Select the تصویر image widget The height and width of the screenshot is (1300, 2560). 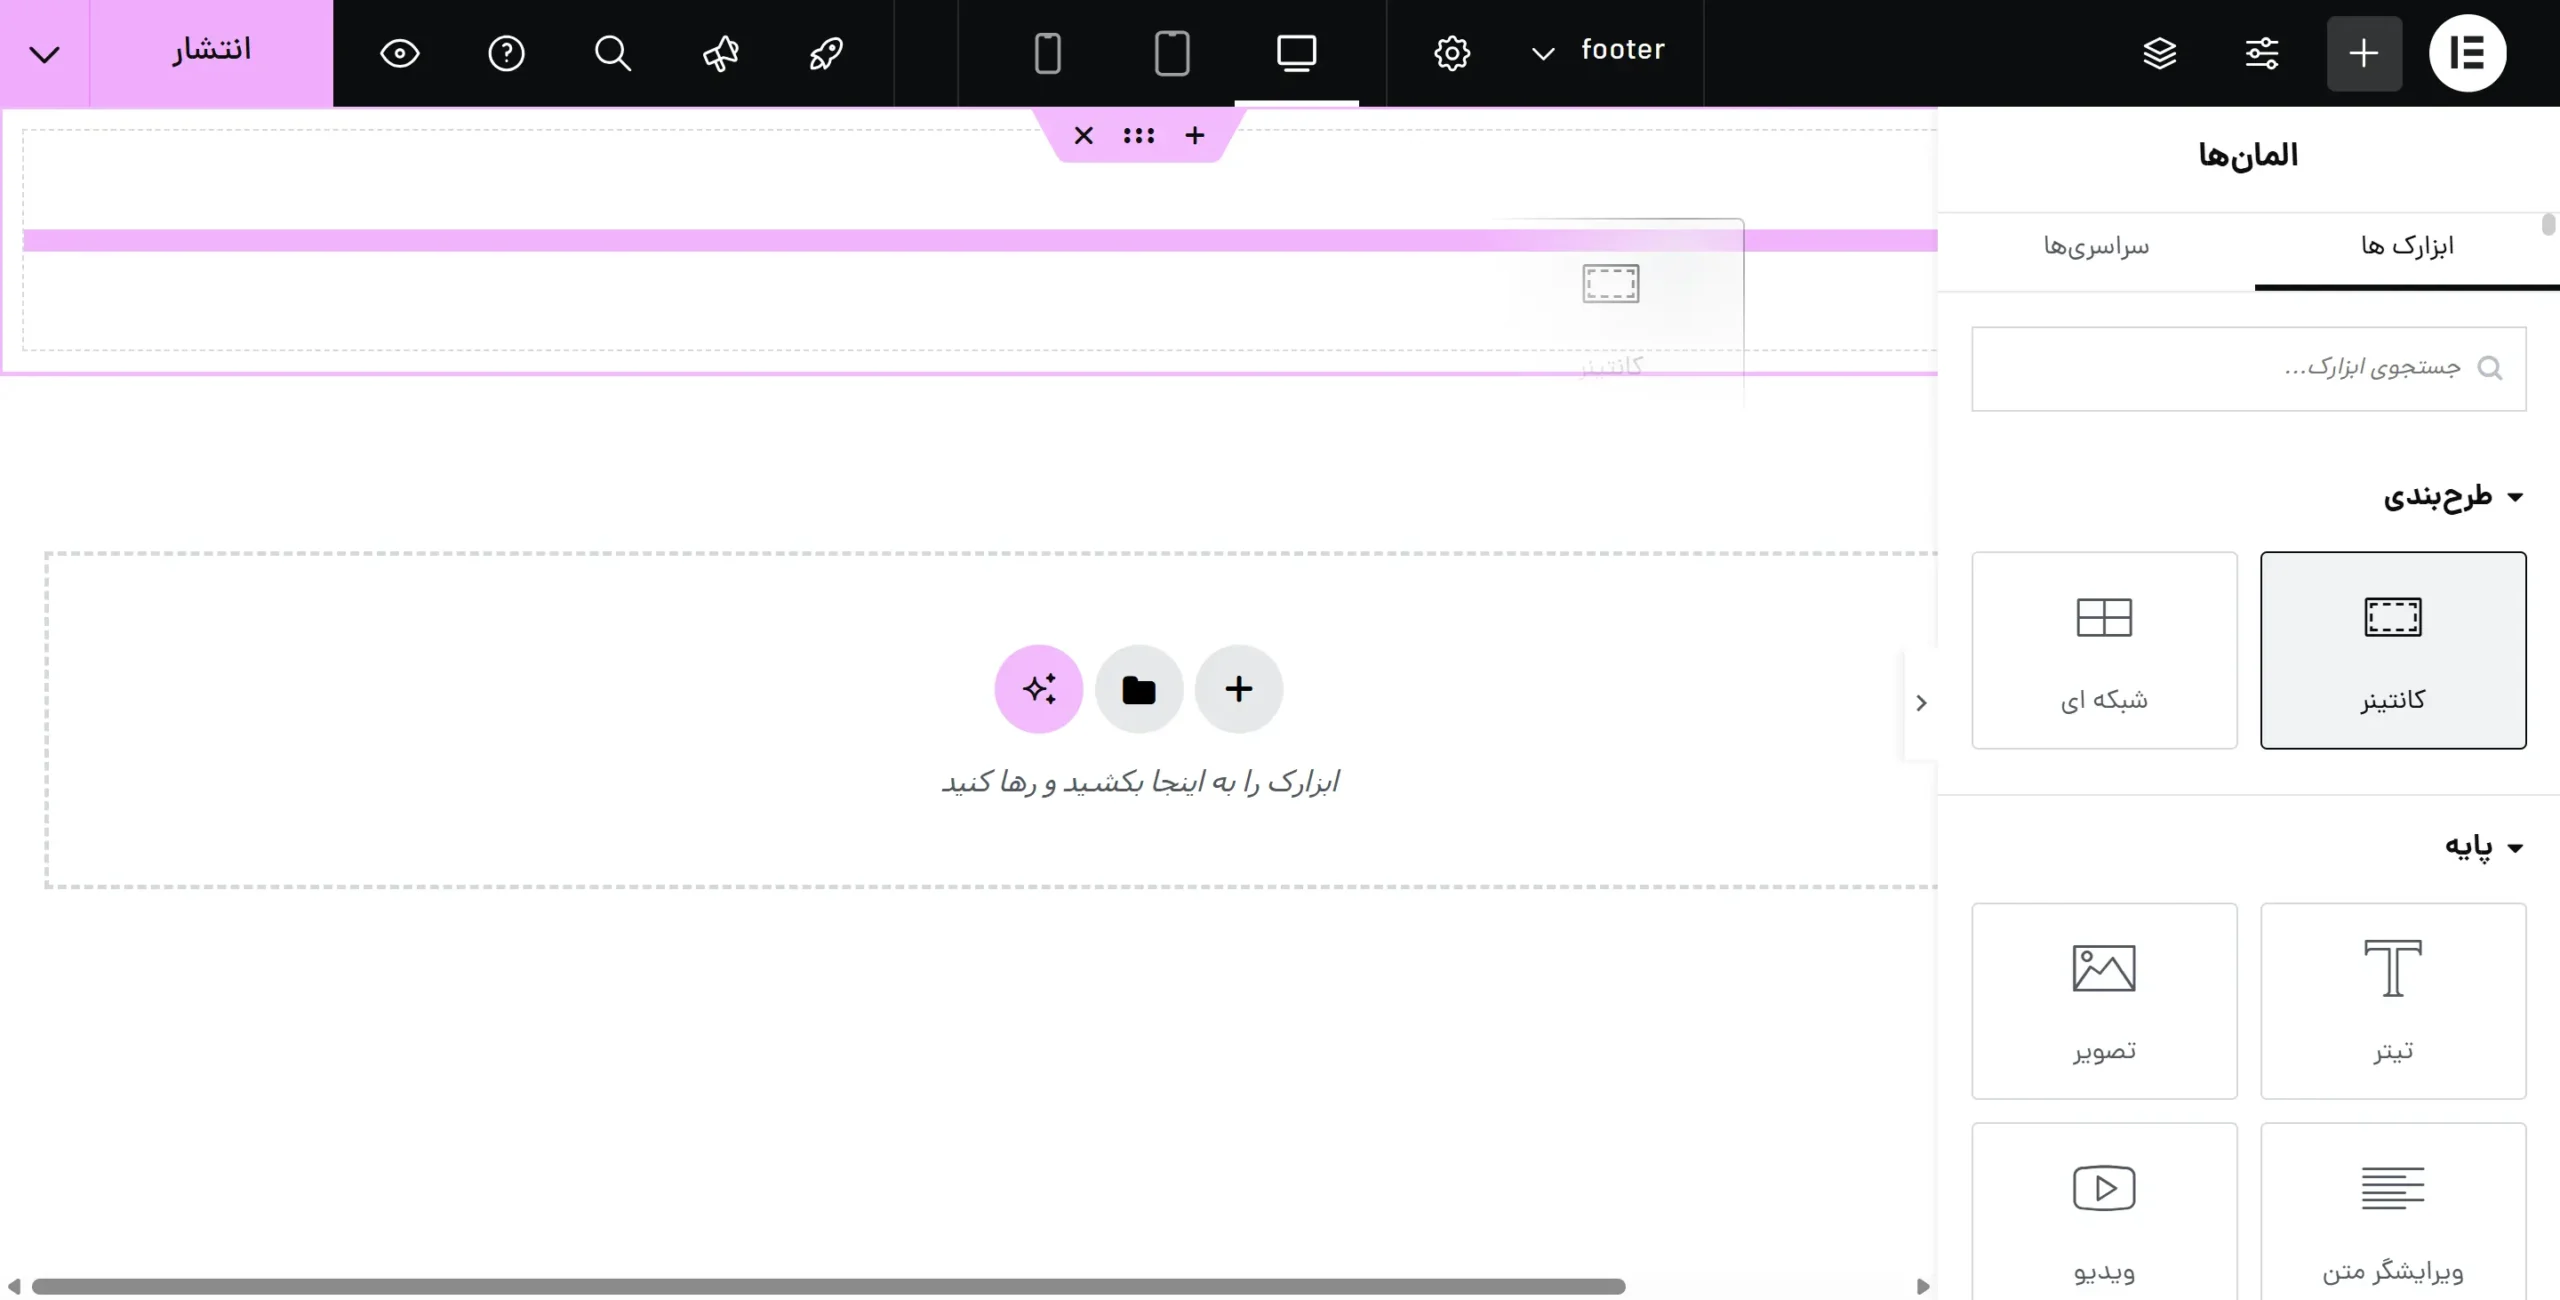coord(2104,1001)
